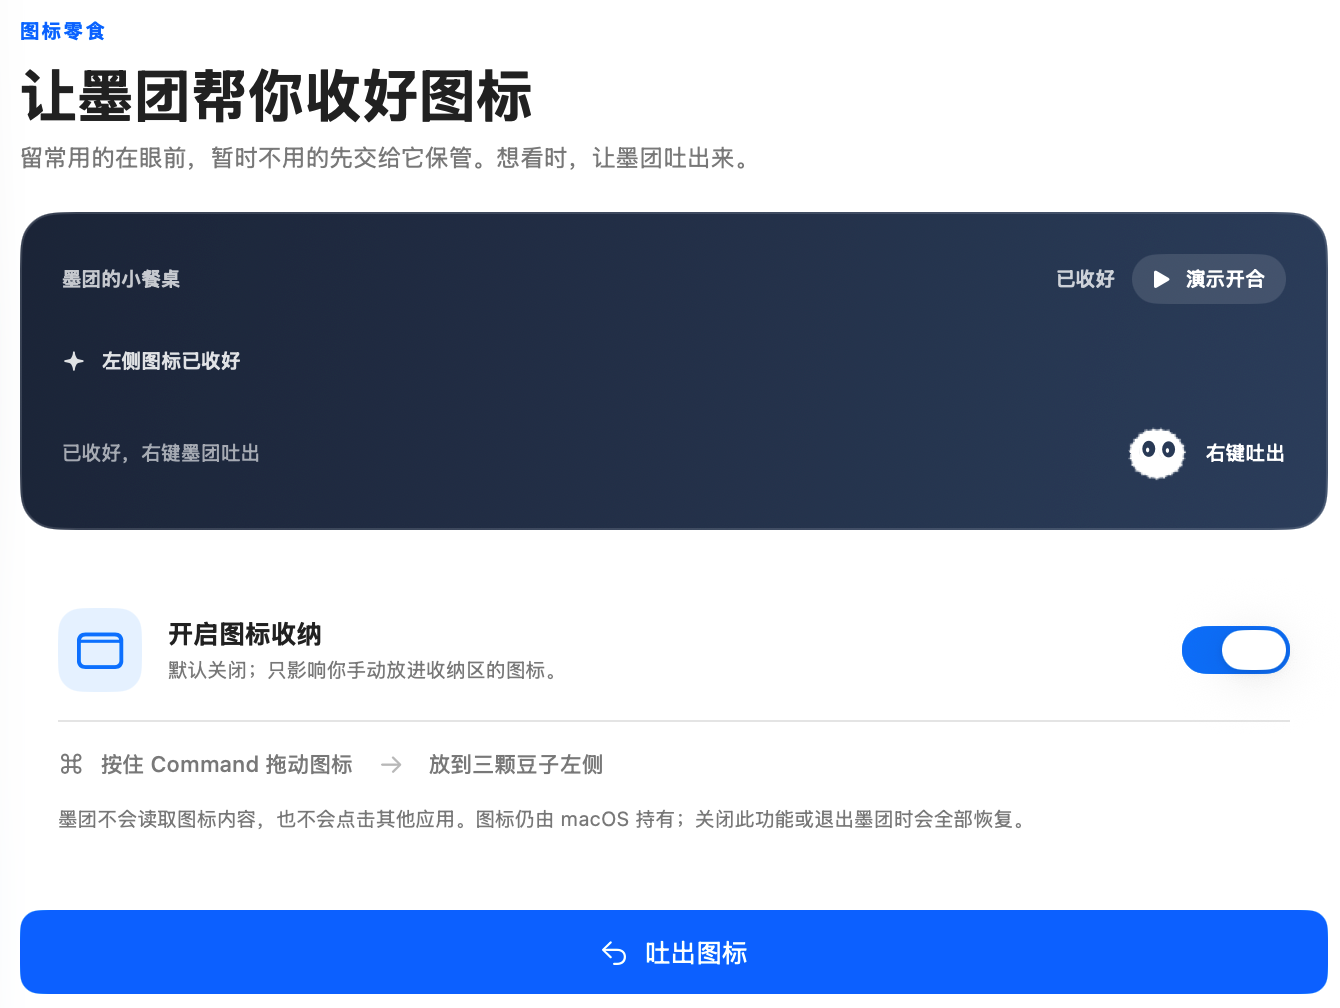Click the 已收好 status text
The width and height of the screenshot is (1340, 1008).
[1085, 279]
